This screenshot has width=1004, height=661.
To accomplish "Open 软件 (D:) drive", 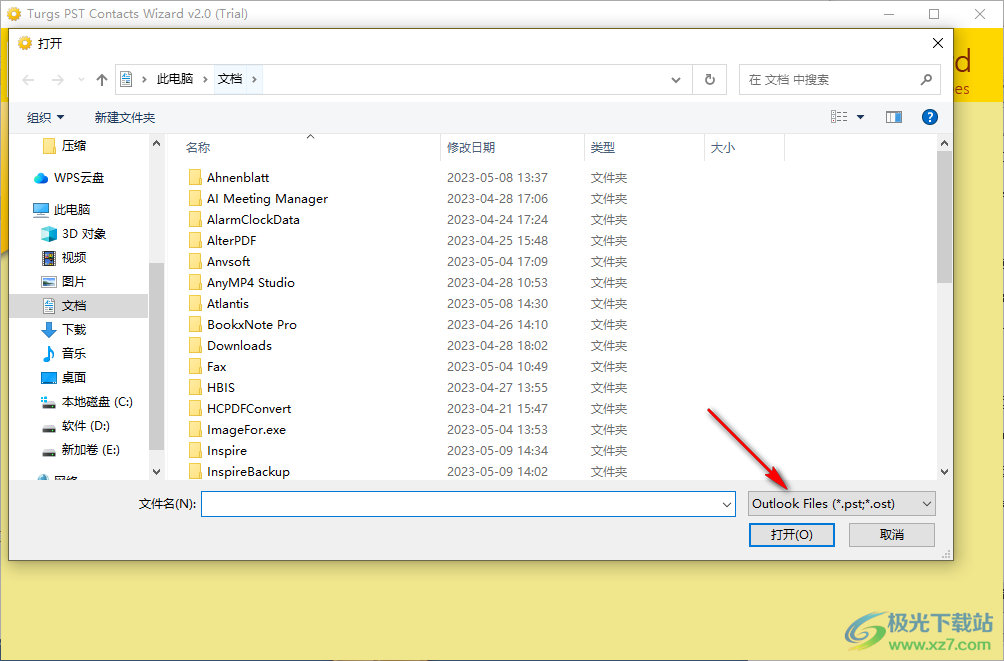I will click(76, 426).
